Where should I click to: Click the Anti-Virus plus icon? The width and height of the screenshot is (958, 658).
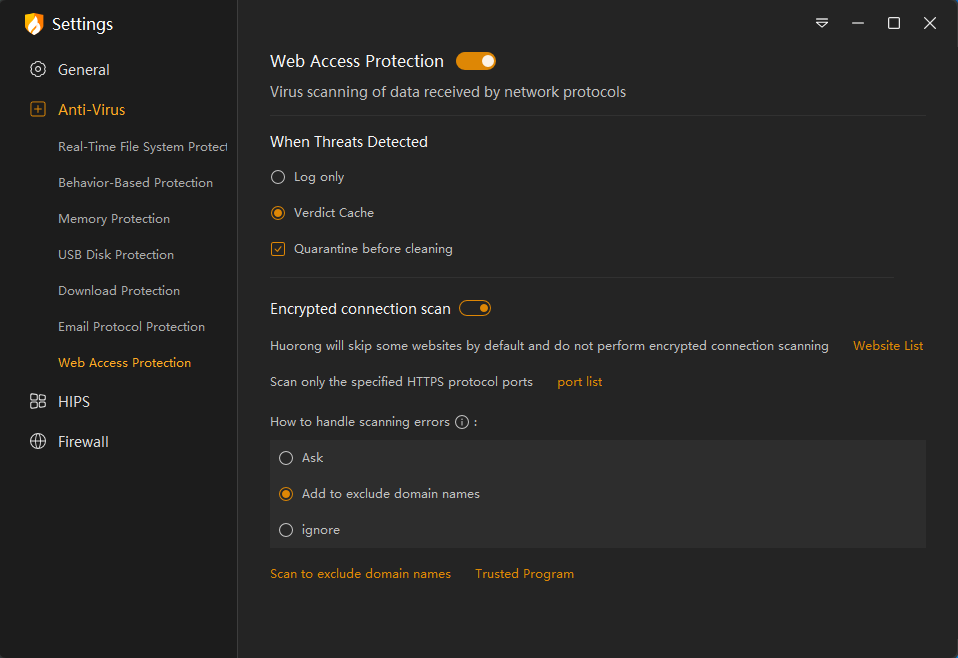click(x=38, y=110)
